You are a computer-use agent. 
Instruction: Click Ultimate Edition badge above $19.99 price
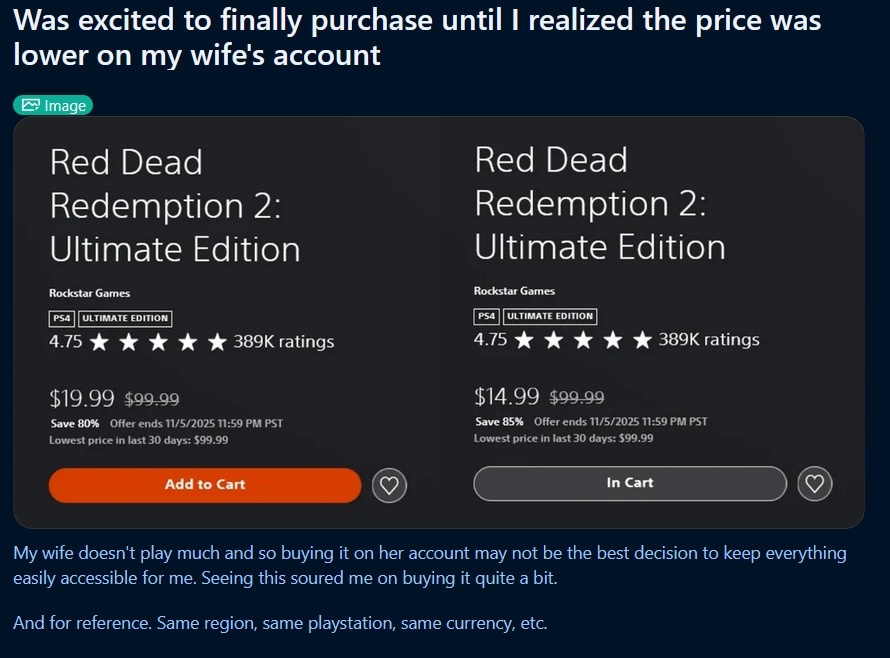pyautogui.click(x=125, y=318)
